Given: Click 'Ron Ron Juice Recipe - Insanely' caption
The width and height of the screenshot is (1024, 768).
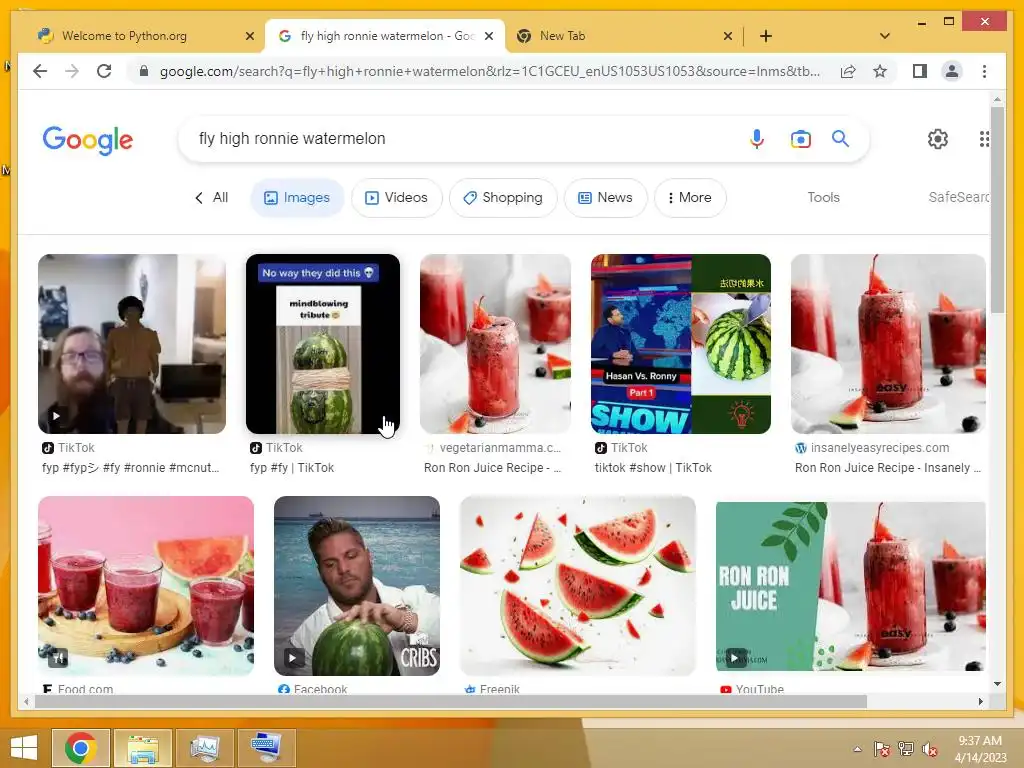Looking at the screenshot, I should click(x=888, y=468).
